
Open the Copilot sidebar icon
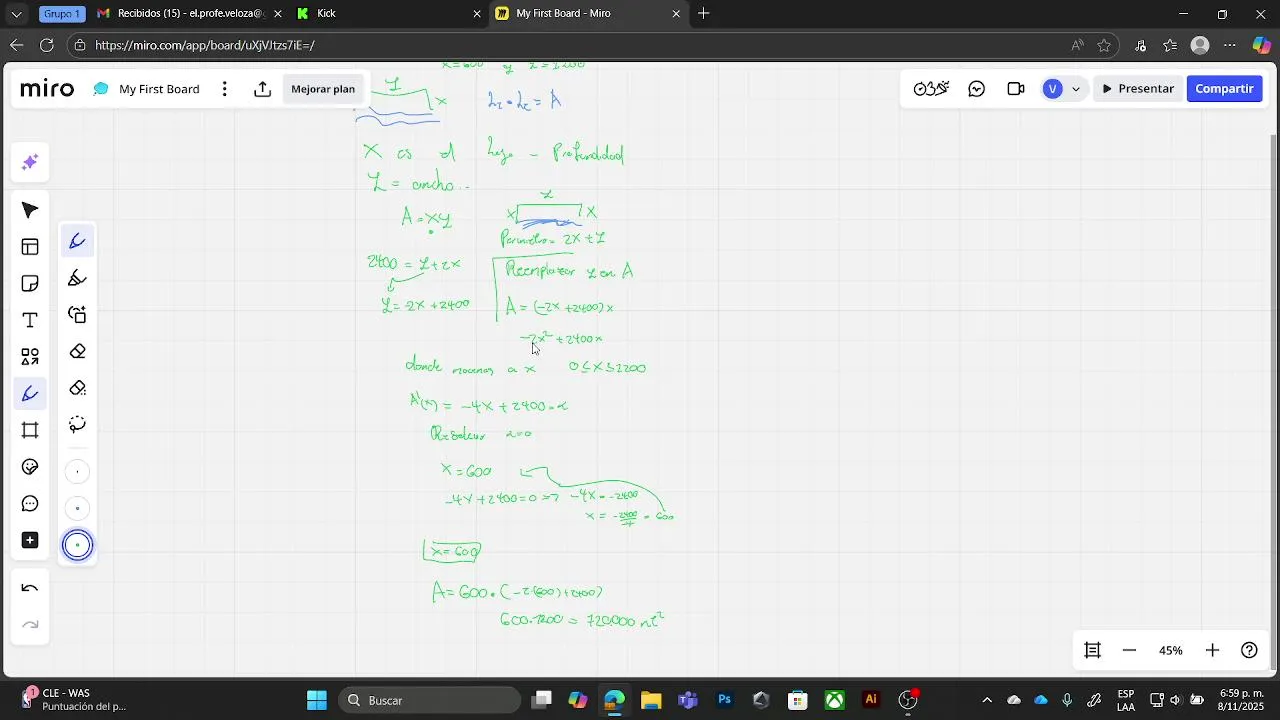pos(1262,45)
